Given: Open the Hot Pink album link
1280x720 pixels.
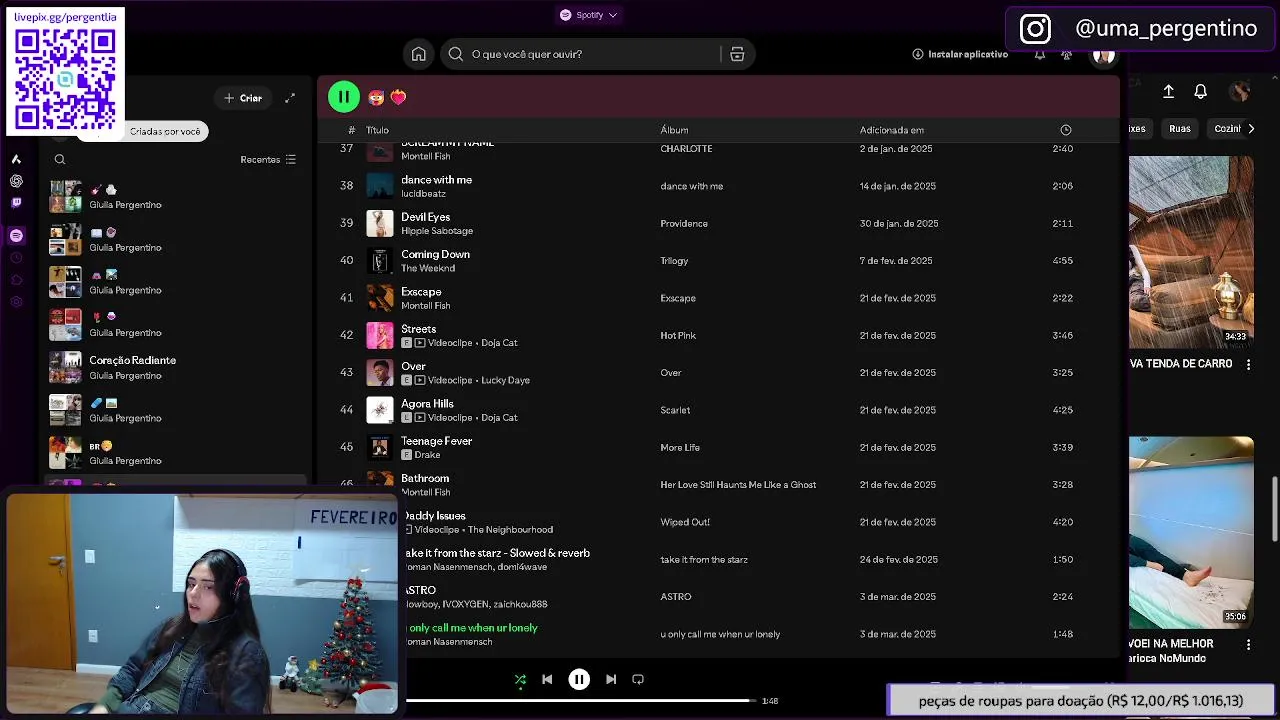Looking at the screenshot, I should click(x=678, y=335).
